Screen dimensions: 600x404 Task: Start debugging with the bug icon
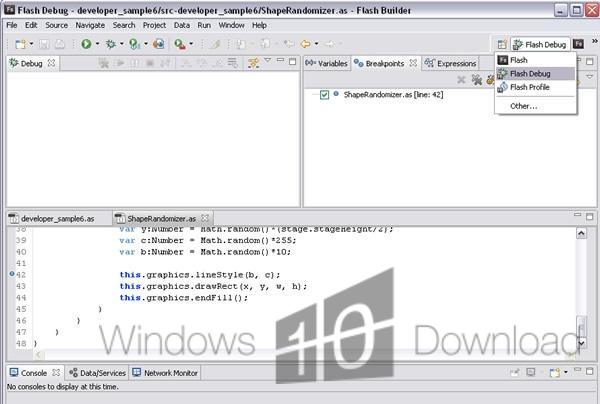(x=111, y=44)
